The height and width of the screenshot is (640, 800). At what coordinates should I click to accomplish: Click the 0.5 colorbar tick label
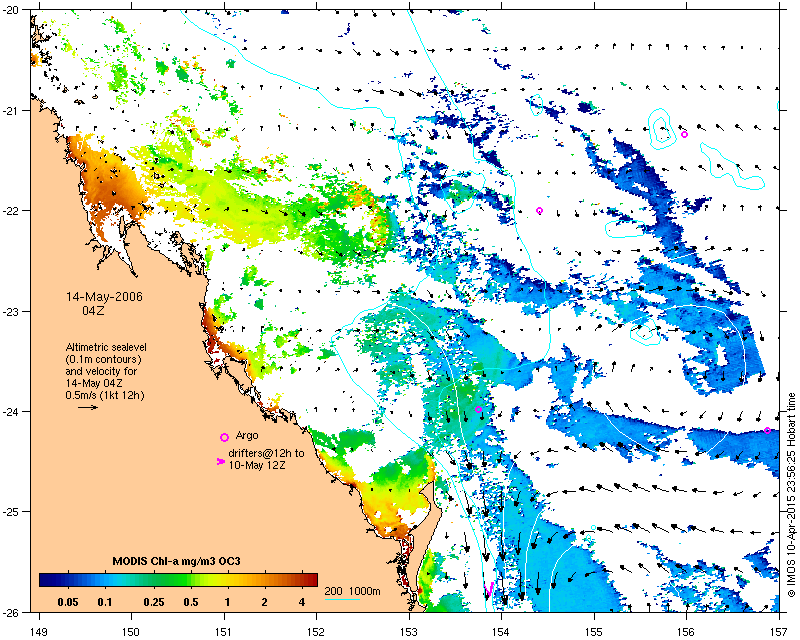191,602
